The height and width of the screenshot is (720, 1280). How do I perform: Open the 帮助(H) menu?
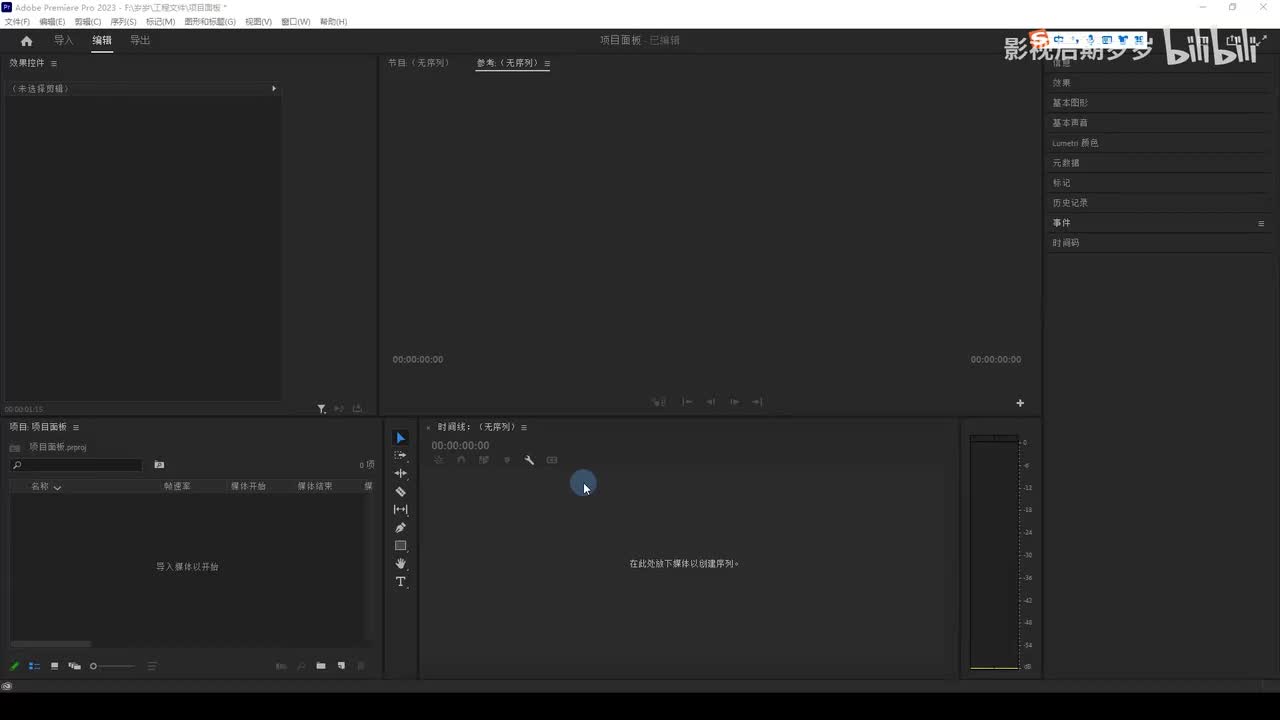click(x=333, y=21)
